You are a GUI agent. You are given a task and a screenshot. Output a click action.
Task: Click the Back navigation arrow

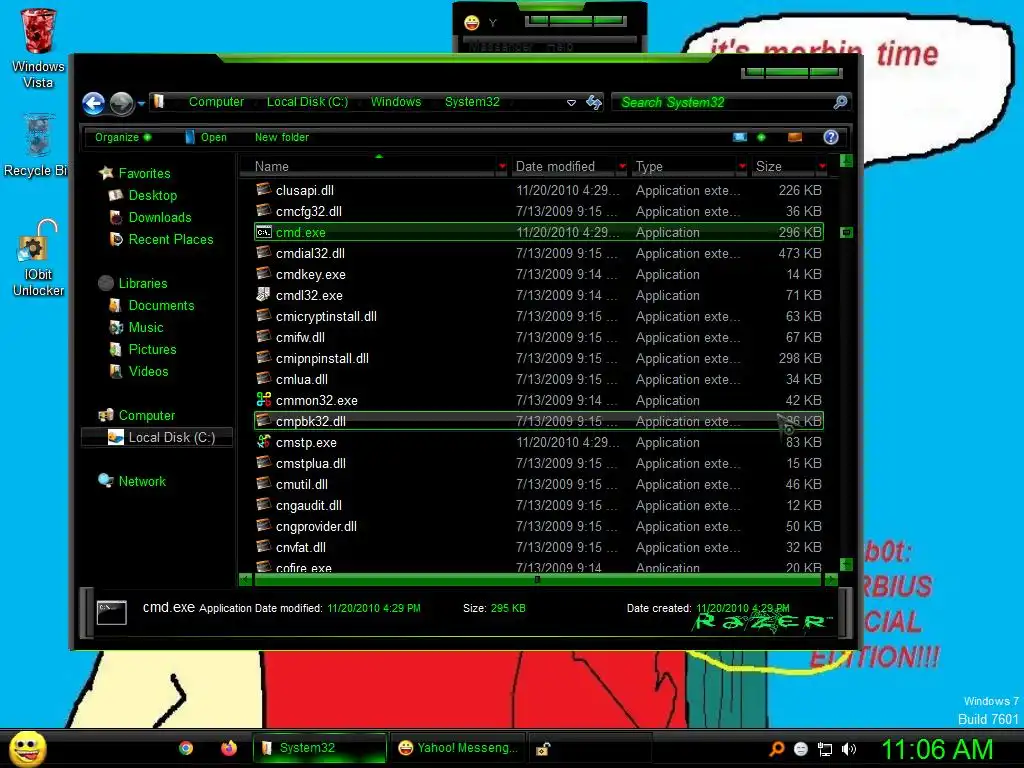93,103
